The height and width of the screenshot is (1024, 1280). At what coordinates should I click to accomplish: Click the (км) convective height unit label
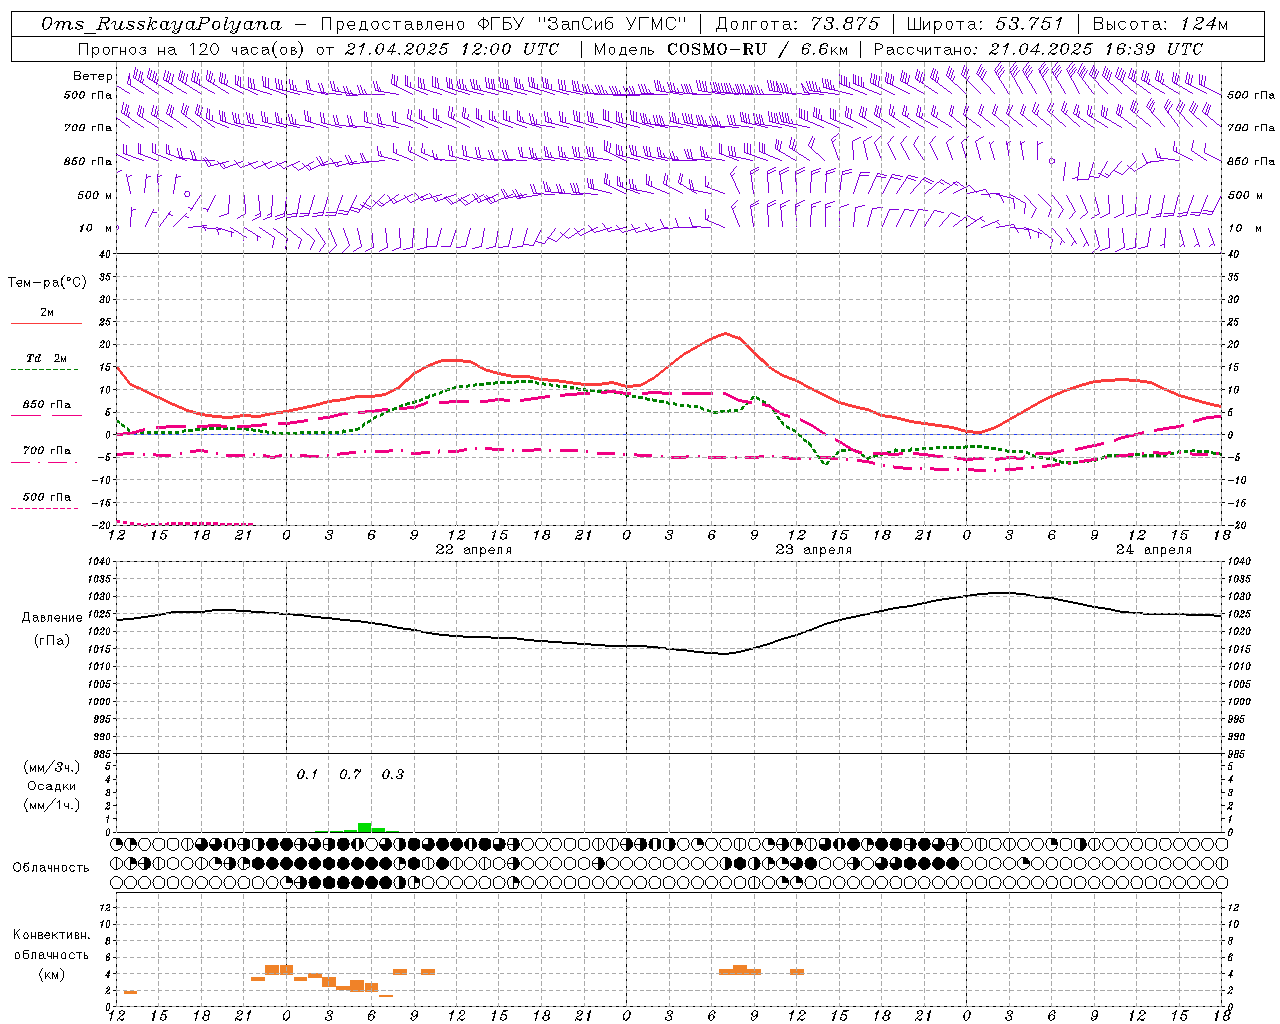click(x=51, y=974)
